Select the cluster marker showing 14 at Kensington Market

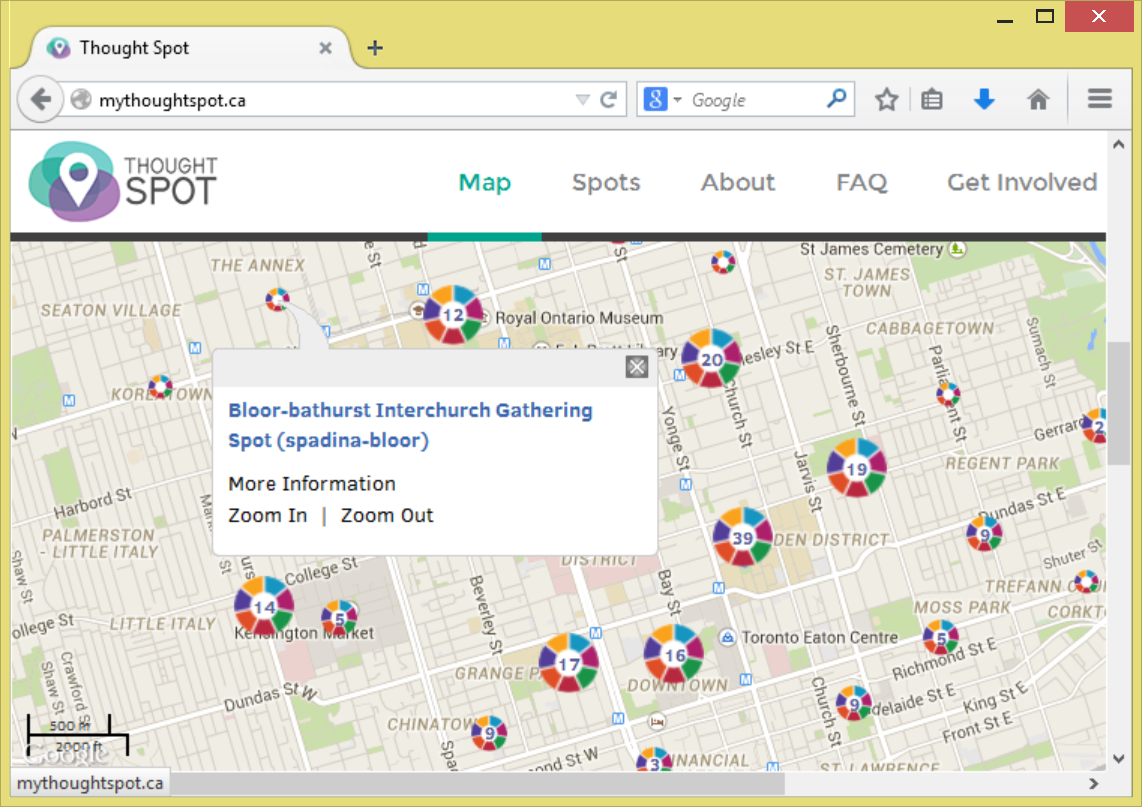click(265, 607)
